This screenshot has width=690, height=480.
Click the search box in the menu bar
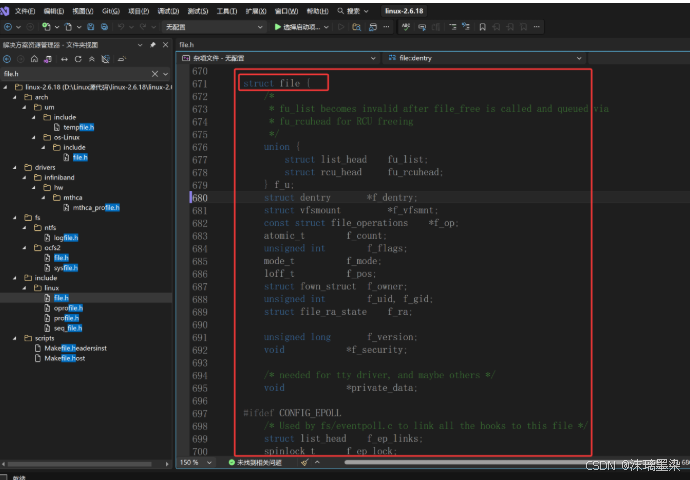click(353, 11)
